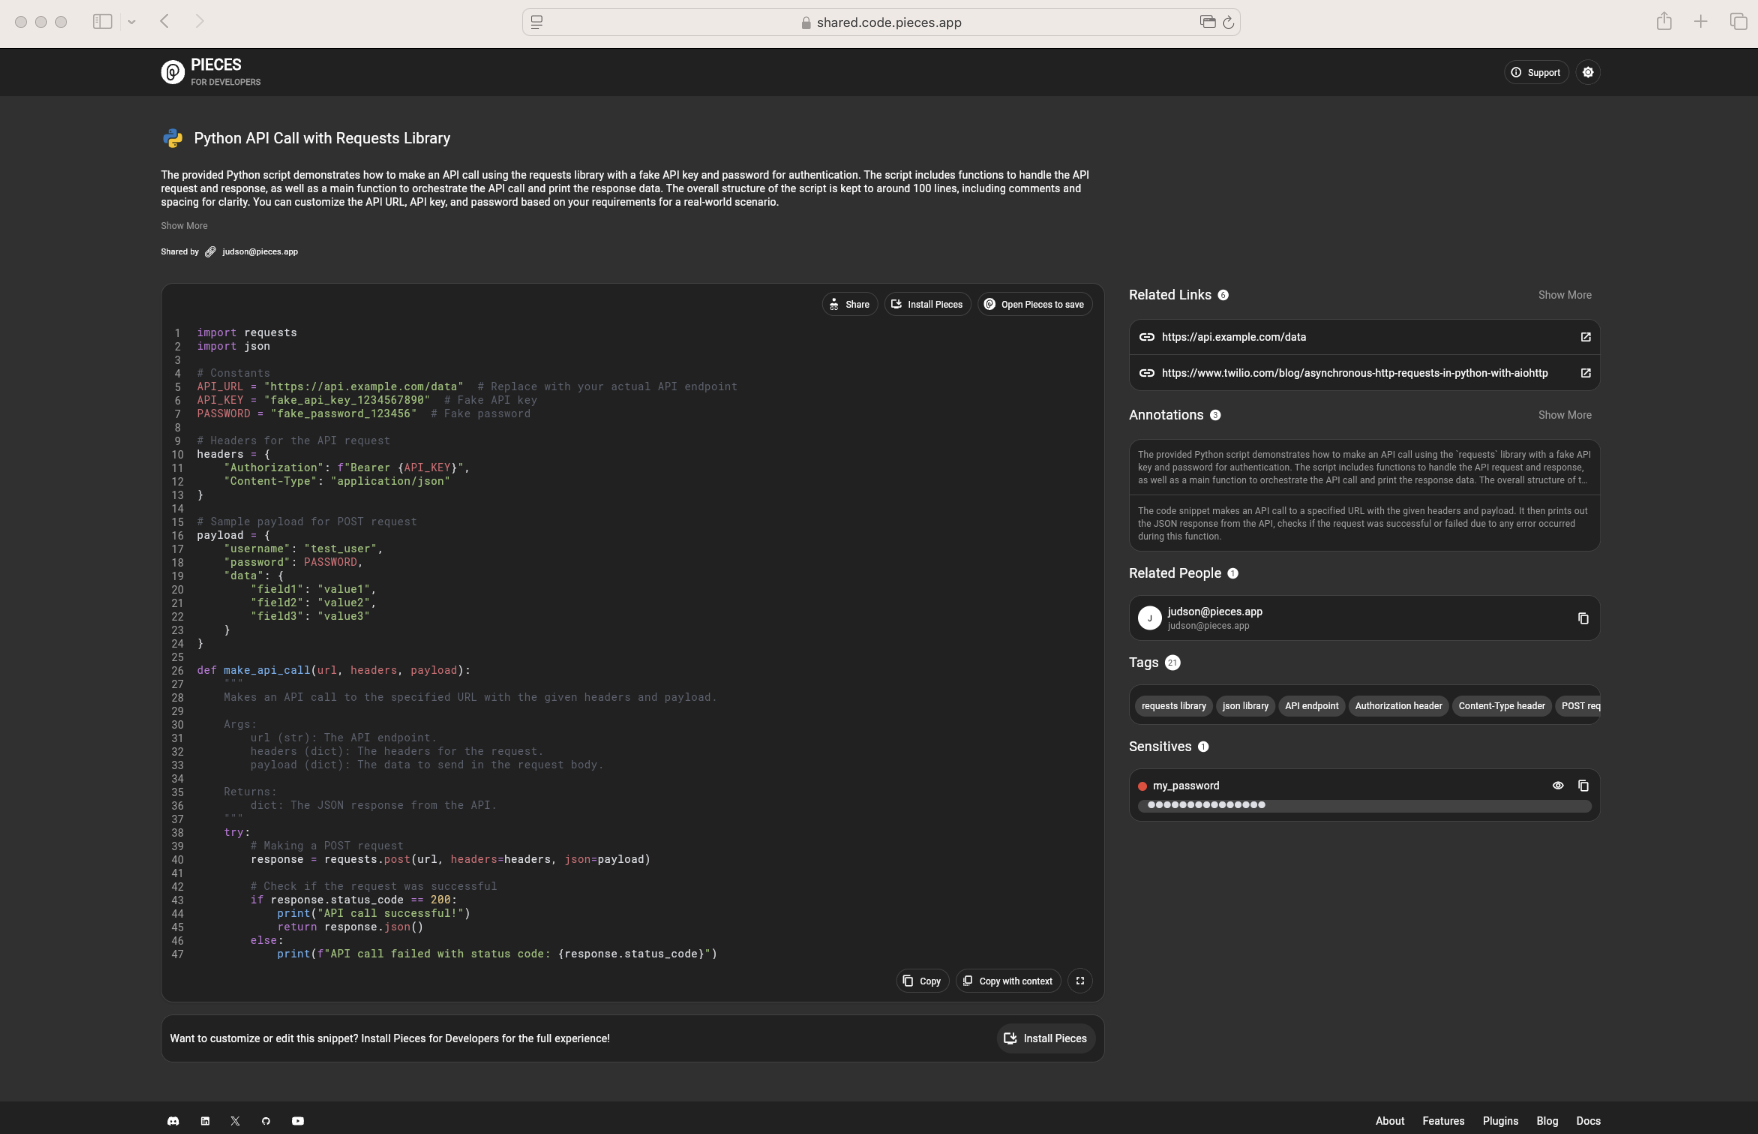Reload the page in Safari
This screenshot has width=1758, height=1134.
1228,22
